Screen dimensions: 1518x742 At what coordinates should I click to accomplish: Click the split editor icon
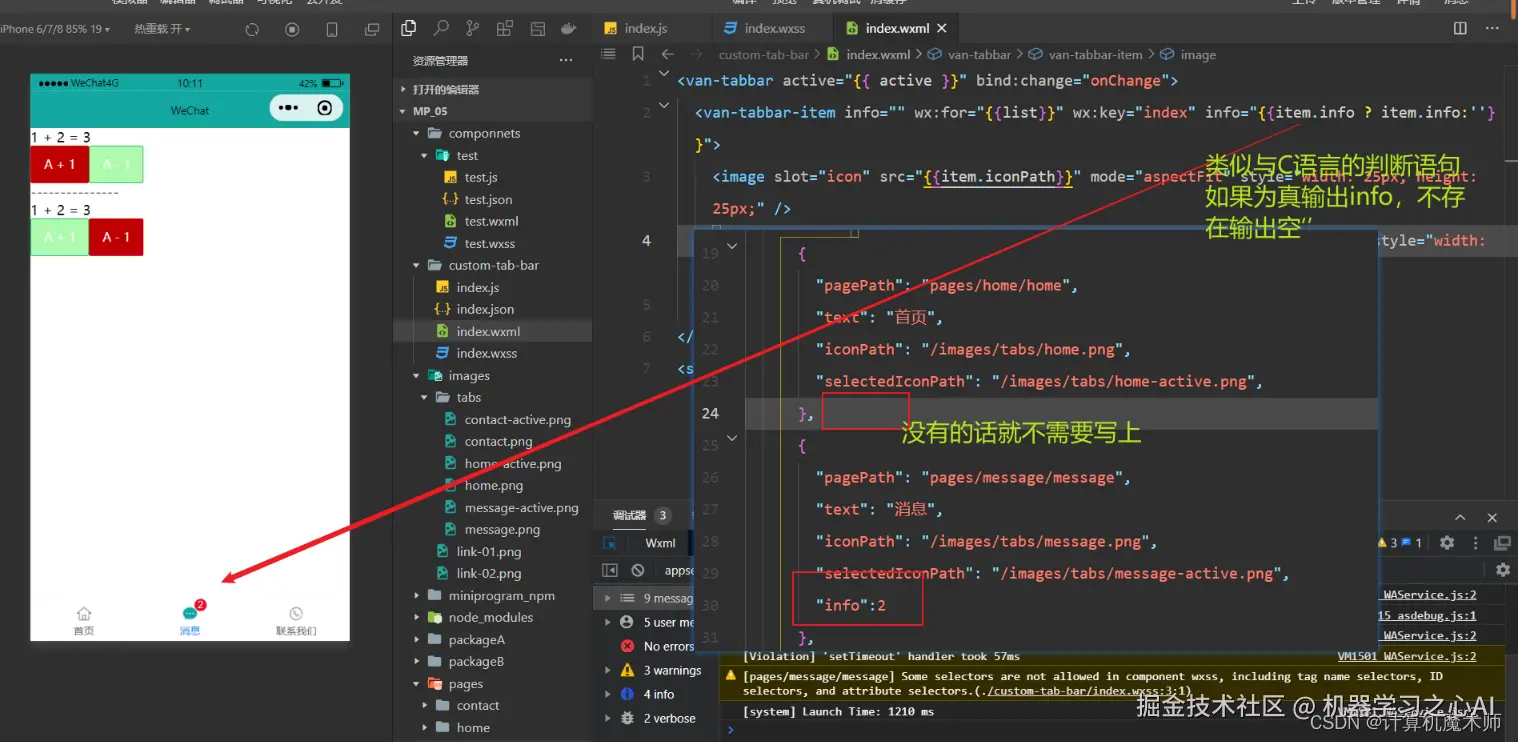coord(1460,29)
